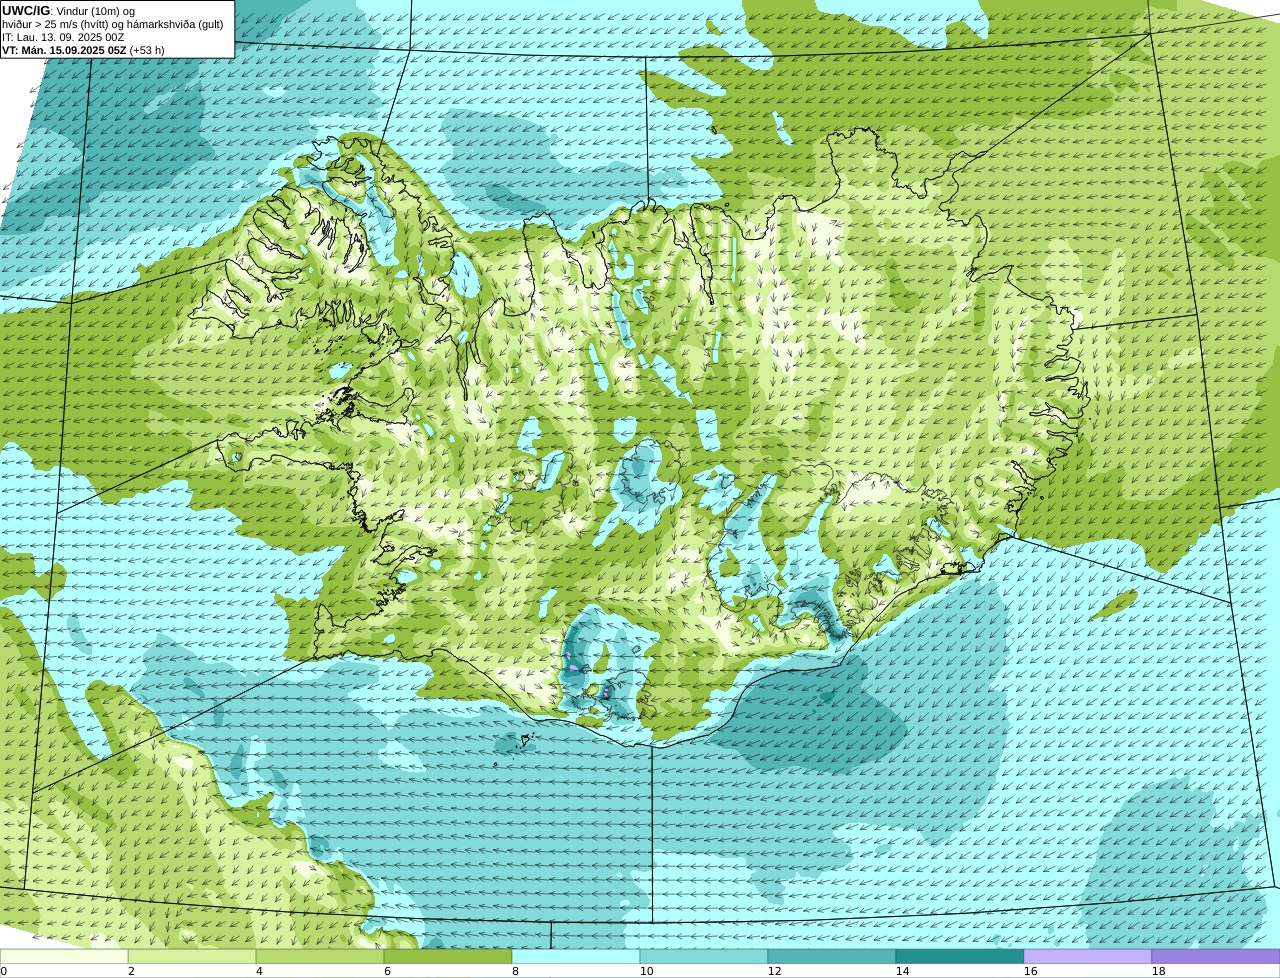Screen dimensions: 1280x978
Task: Click the "UWC/IG: Vindur (10m) og" title line
Action: [69, 11]
